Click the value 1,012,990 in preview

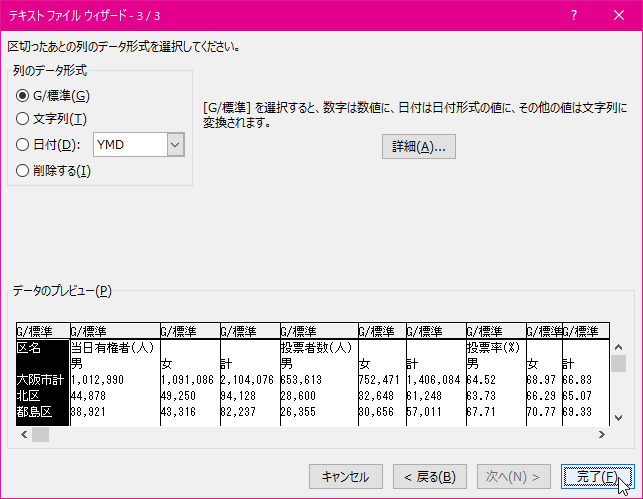97,380
